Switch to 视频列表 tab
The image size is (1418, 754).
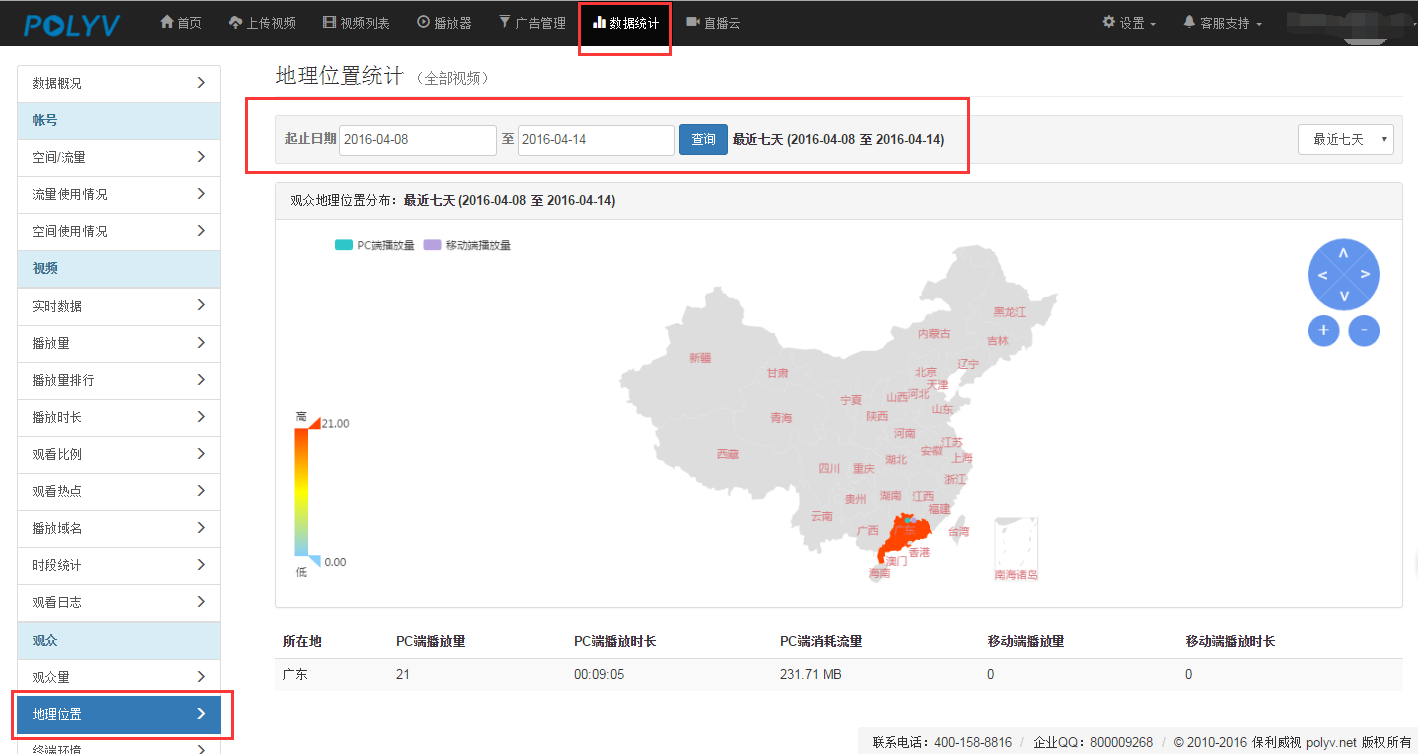356,23
